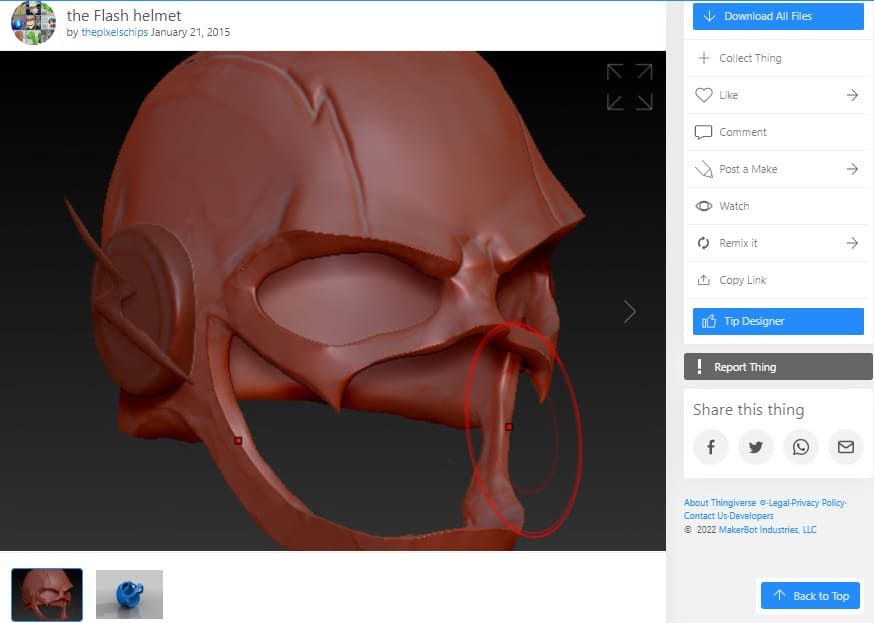
Task: Share via WhatsApp
Action: (x=801, y=447)
